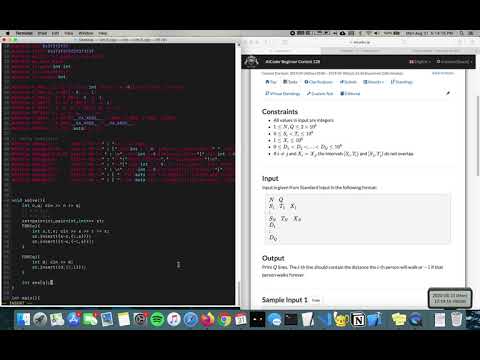Open the Tasks tab on AtCoder page

(x=290, y=82)
